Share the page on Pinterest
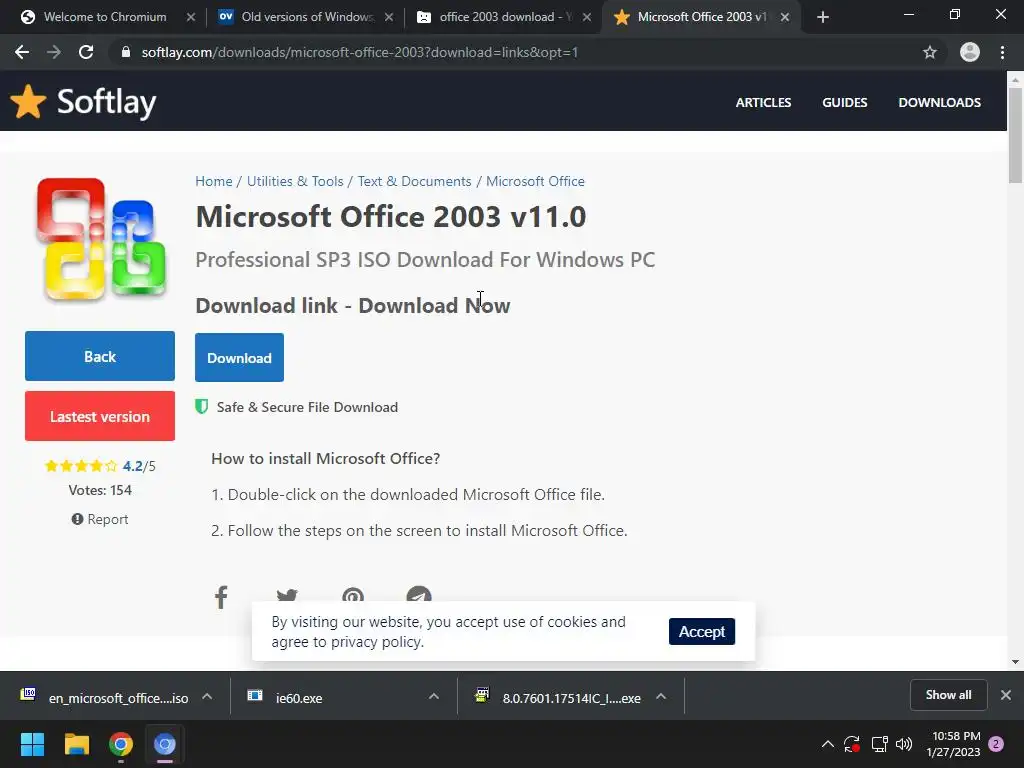The height and width of the screenshot is (768, 1024). (x=353, y=596)
